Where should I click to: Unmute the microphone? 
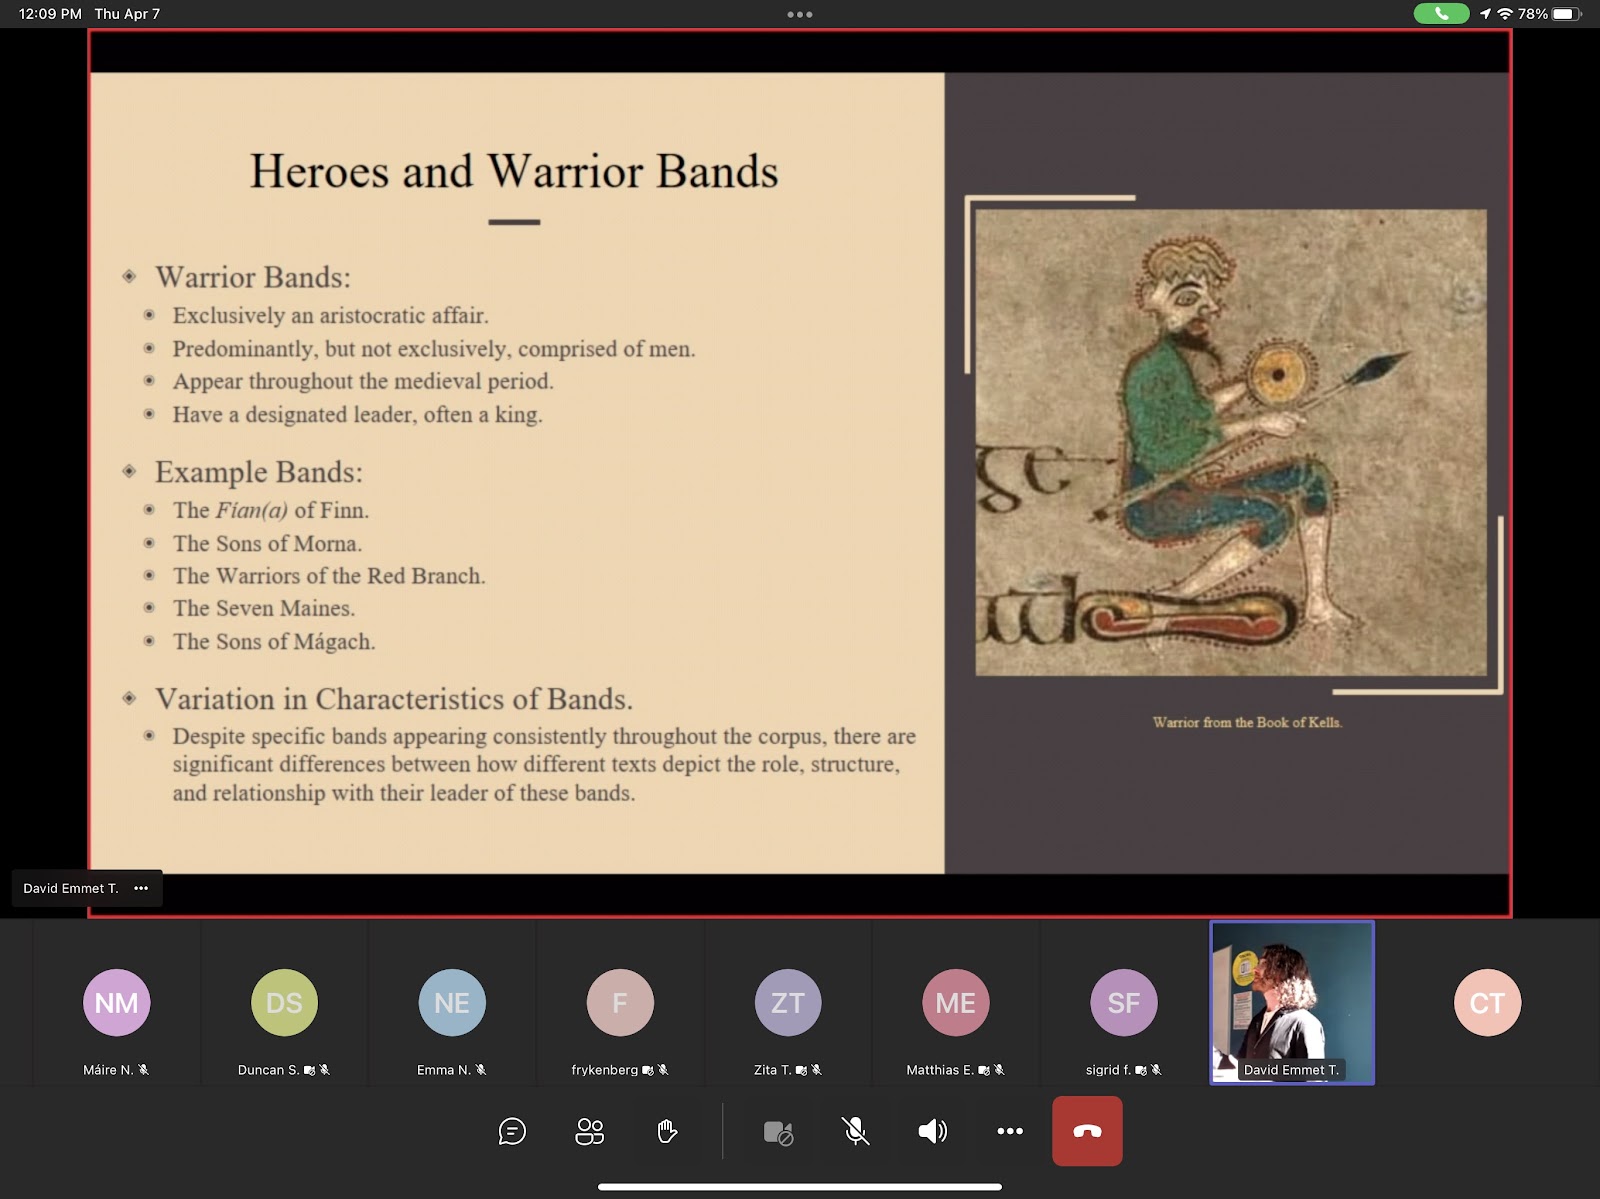coord(855,1131)
